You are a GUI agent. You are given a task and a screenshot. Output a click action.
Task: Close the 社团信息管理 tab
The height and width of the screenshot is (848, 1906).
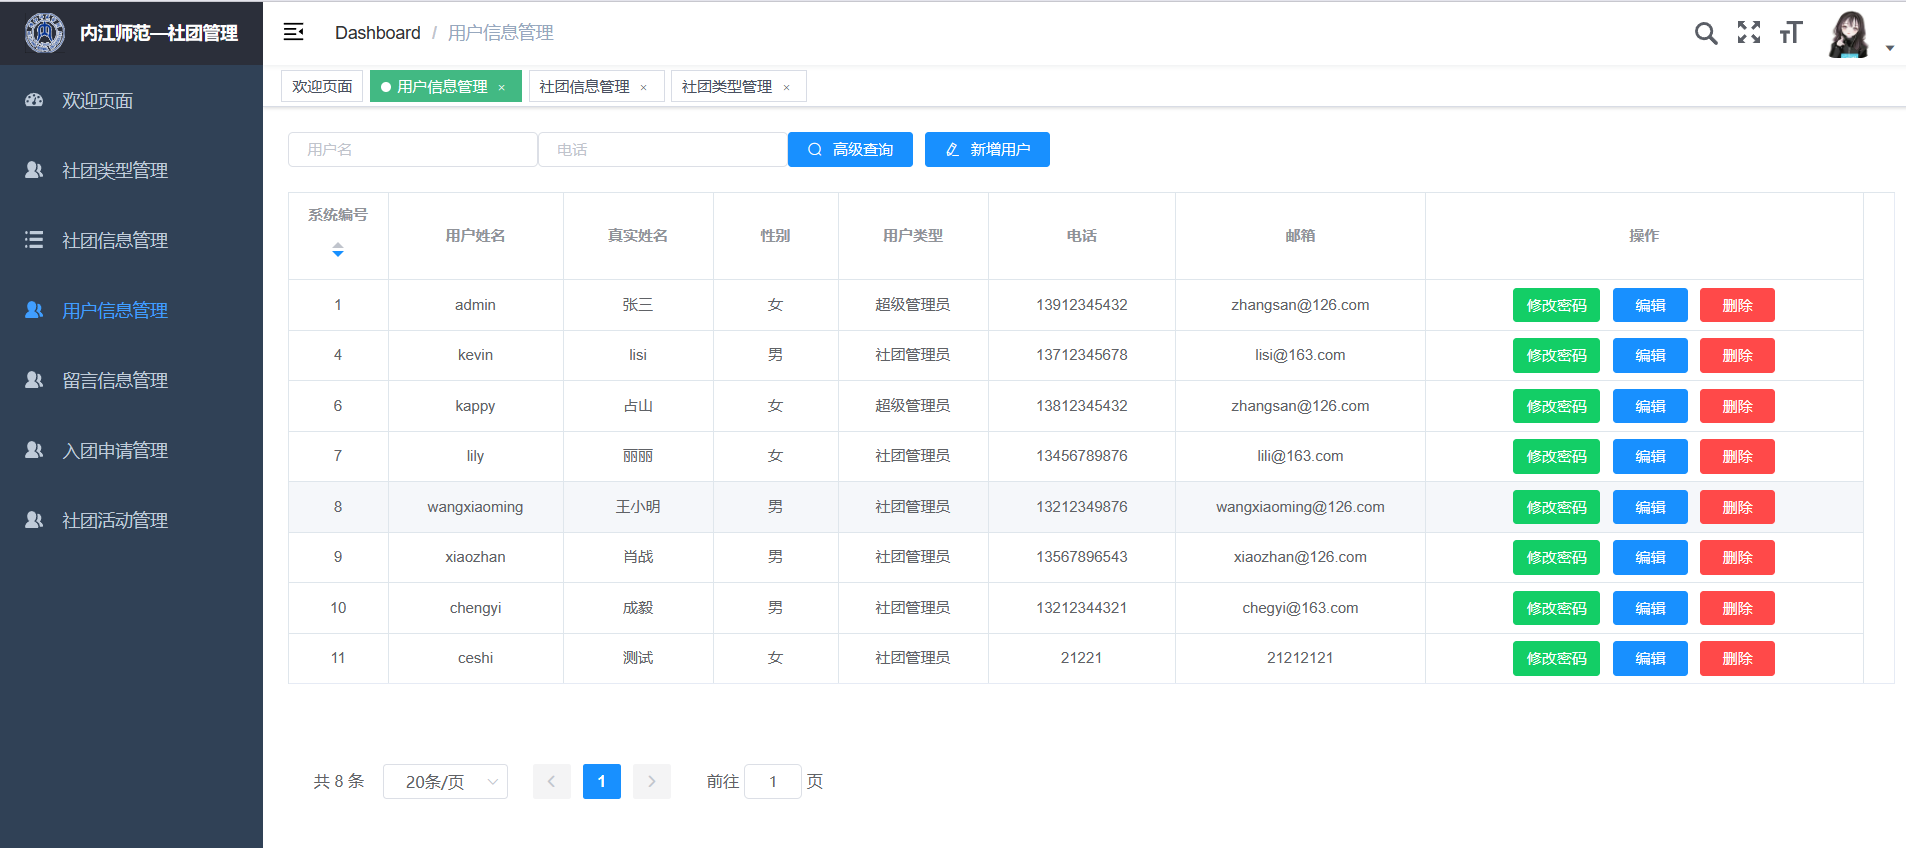click(644, 88)
